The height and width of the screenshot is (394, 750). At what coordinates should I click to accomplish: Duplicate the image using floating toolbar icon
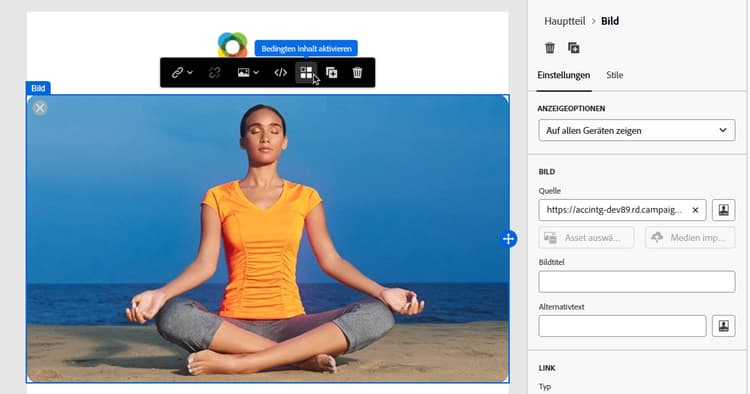point(331,73)
